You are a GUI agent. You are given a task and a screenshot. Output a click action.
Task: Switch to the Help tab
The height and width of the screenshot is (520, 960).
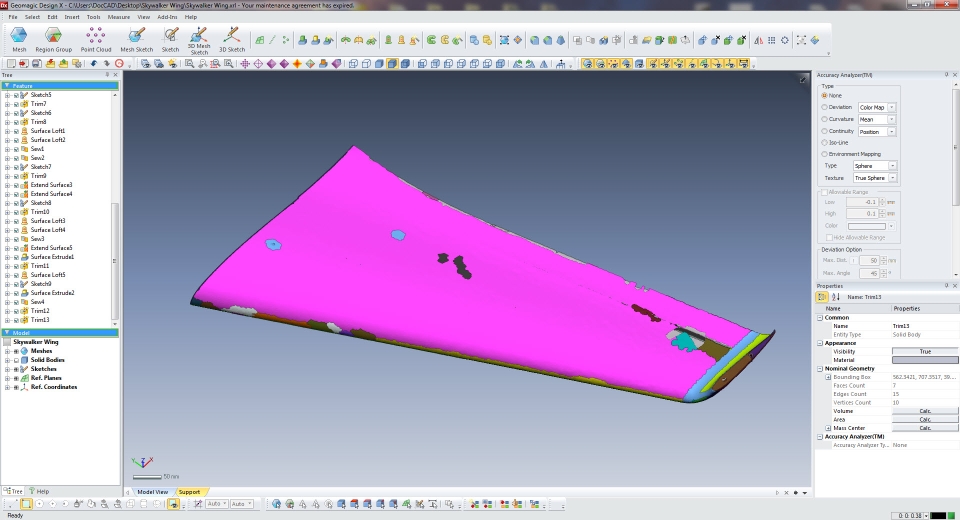pyautogui.click(x=39, y=491)
